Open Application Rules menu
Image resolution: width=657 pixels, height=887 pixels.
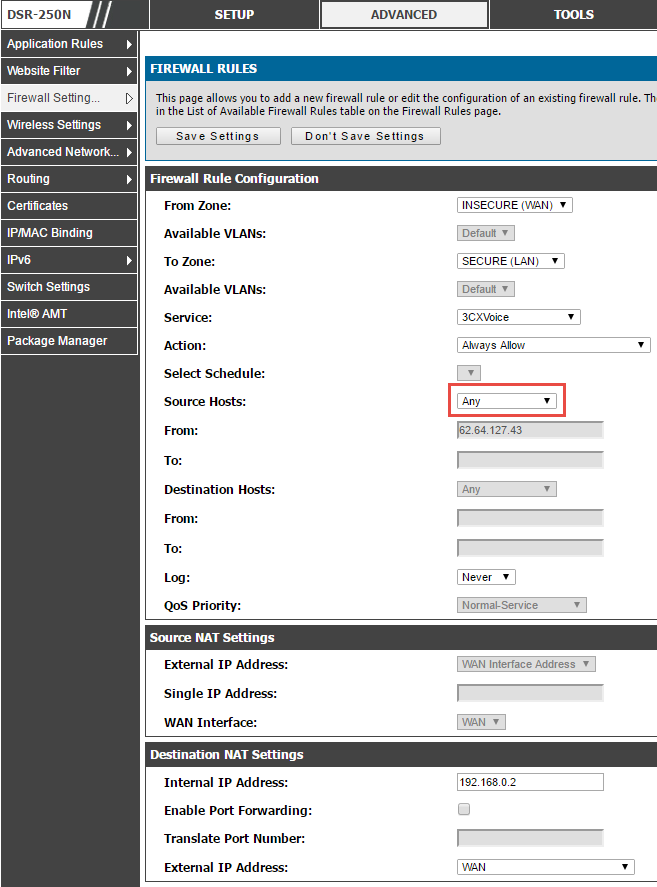(x=69, y=44)
